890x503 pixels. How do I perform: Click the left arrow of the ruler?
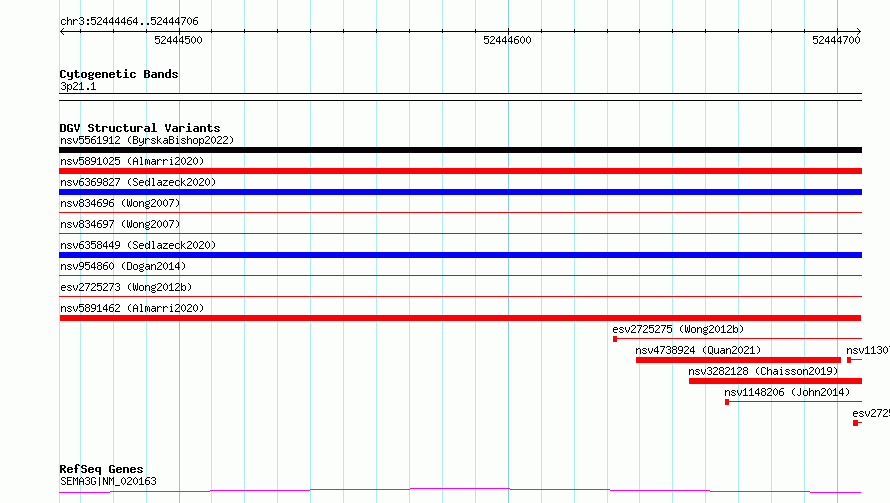click(x=62, y=31)
